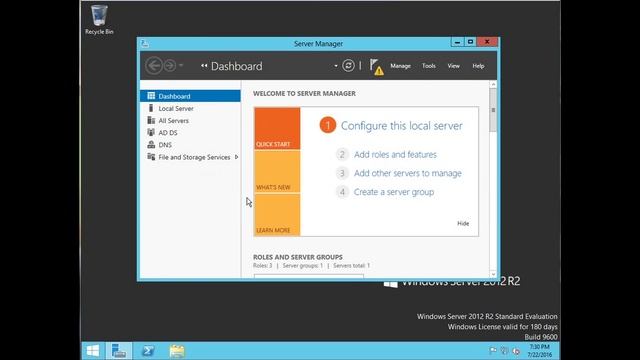Open the Tools menu
This screenshot has width=640, height=360.
[429, 66]
